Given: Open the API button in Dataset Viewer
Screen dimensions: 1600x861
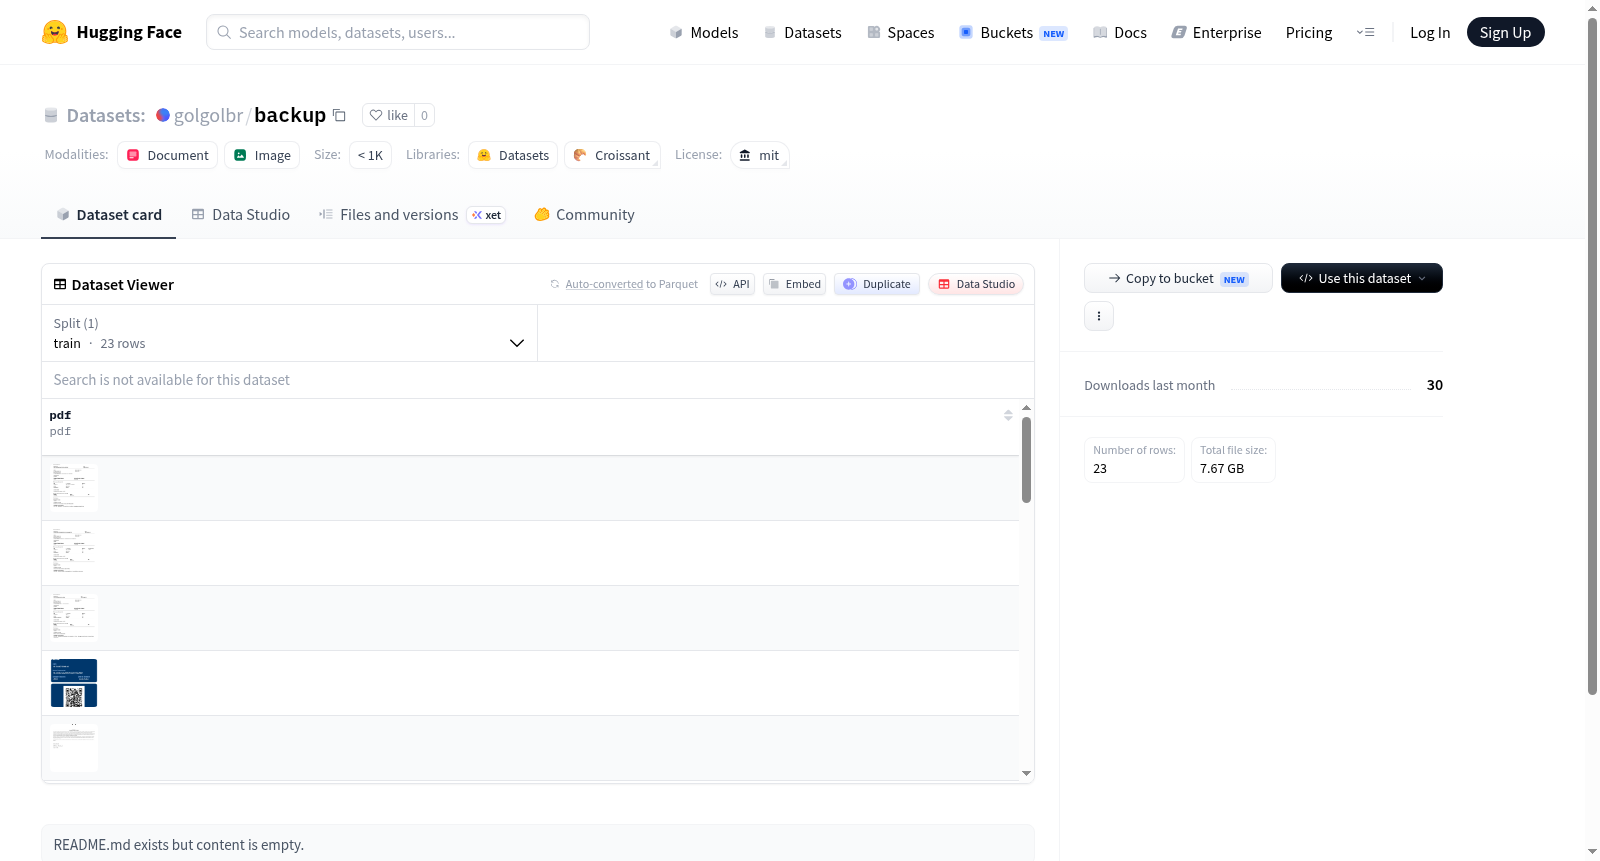Looking at the screenshot, I should tap(732, 284).
